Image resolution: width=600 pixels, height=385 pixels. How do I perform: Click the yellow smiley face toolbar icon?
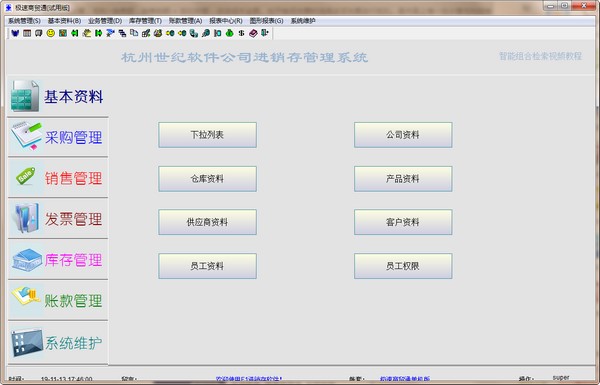pyautogui.click(x=51, y=33)
